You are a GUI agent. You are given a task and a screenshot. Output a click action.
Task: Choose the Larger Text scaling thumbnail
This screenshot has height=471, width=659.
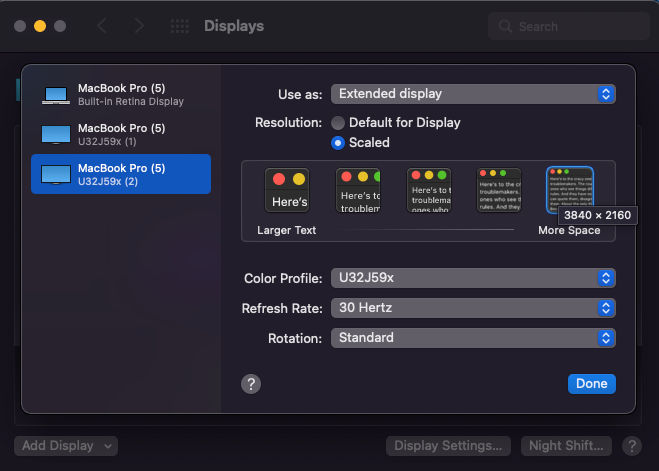coord(287,190)
